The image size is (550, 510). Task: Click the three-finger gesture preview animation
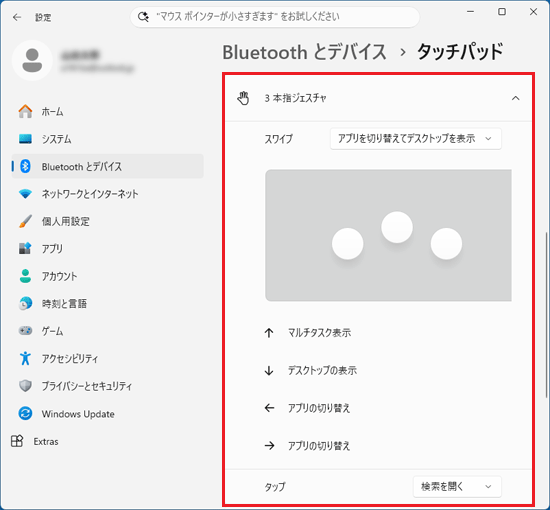388,235
